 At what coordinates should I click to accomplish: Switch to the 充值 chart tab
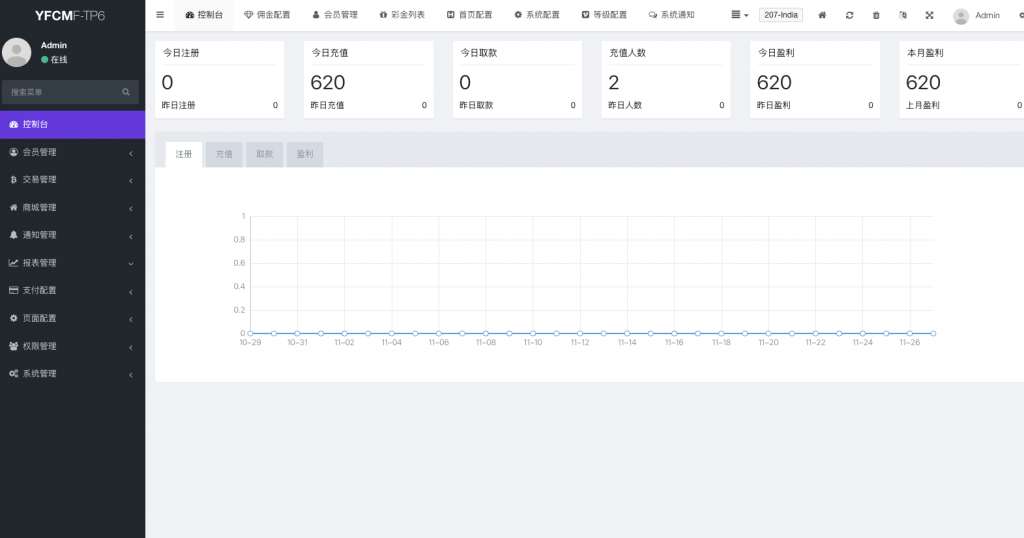tap(224, 155)
